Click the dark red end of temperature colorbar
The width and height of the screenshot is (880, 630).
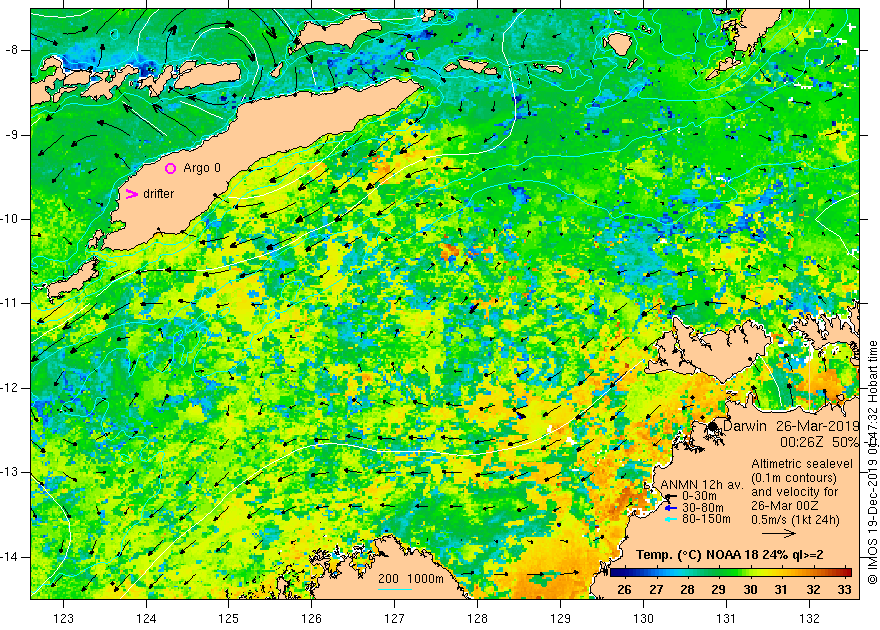847,573
